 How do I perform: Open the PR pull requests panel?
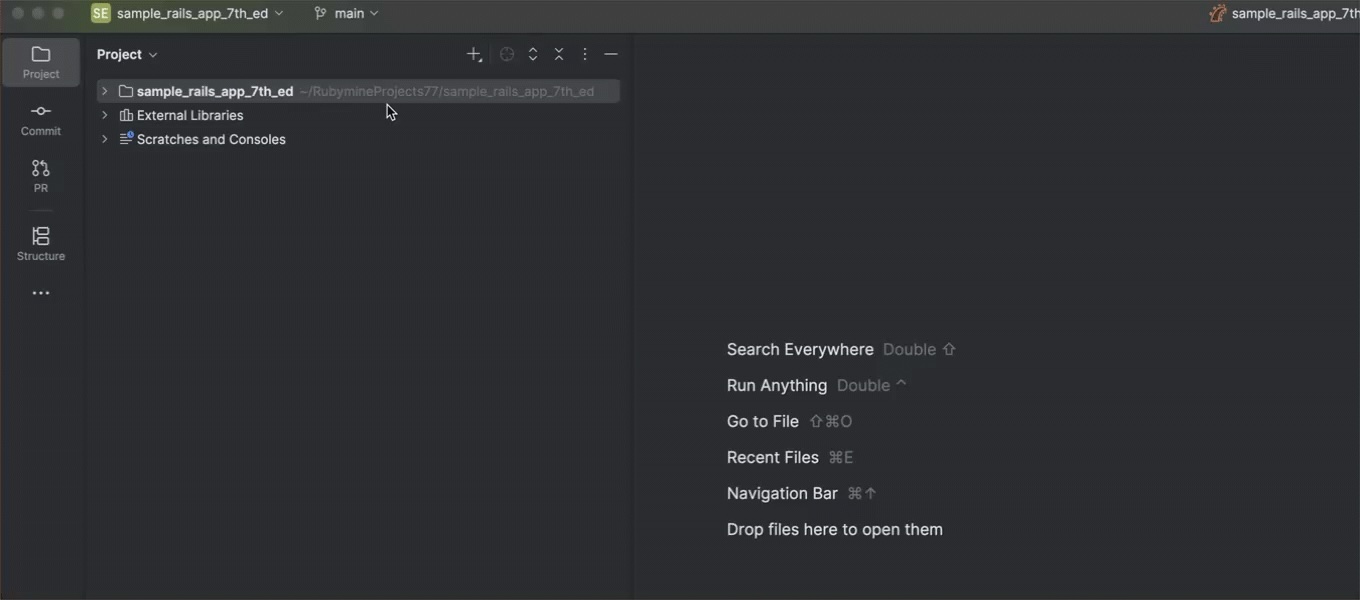click(x=41, y=176)
